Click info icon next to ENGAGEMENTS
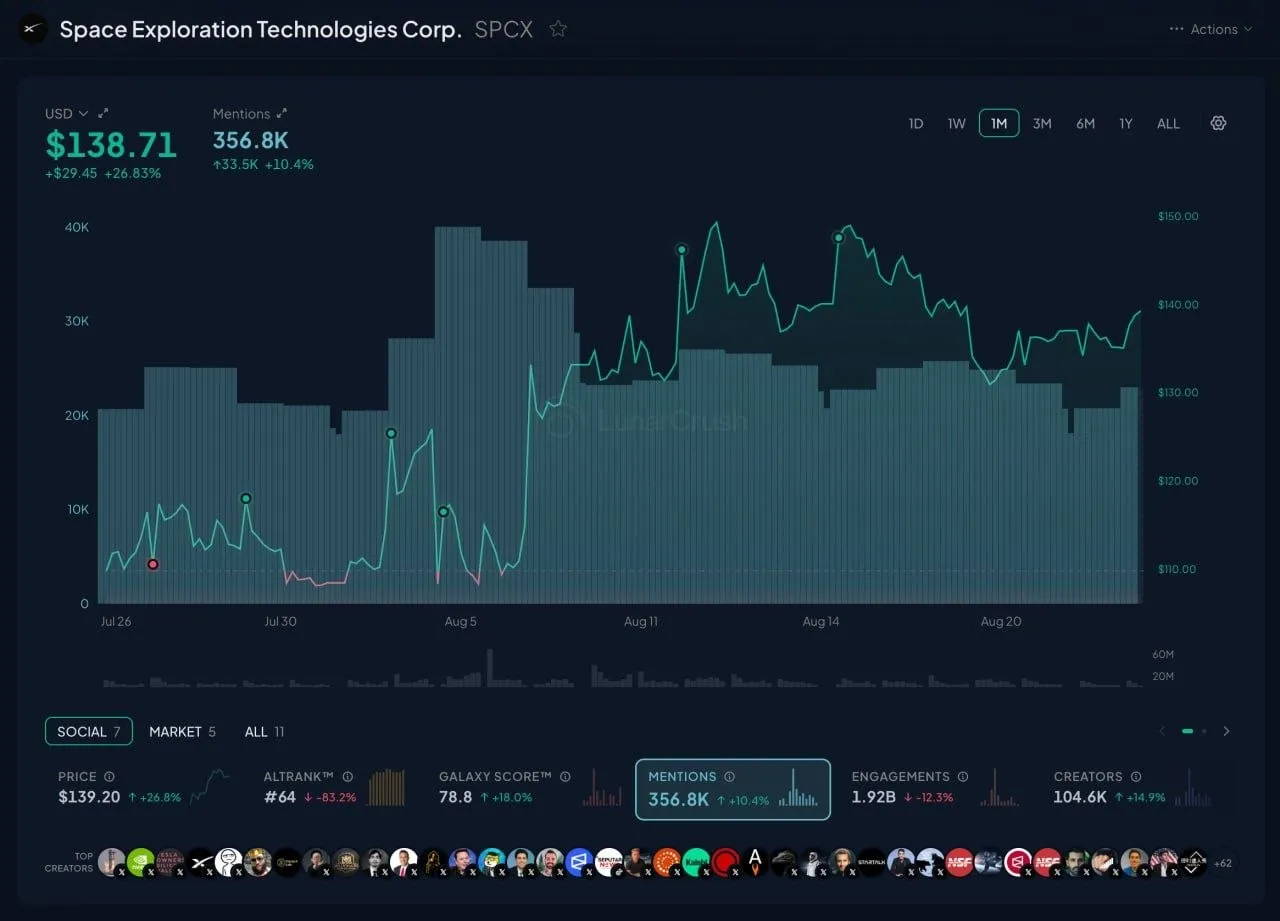Viewport: 1280px width, 921px height. pos(963,776)
